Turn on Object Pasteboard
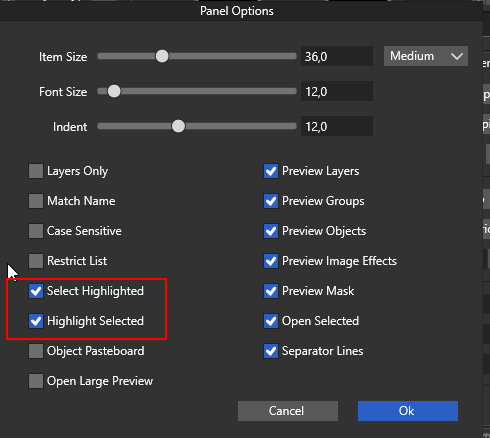This screenshot has height=438, width=490. click(36, 351)
